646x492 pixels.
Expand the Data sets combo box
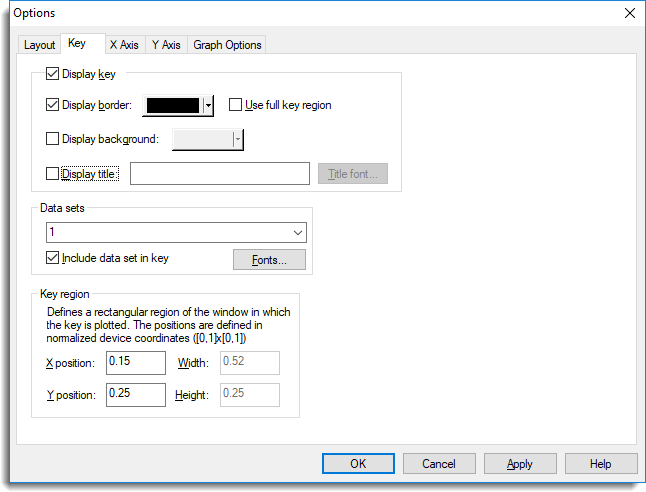click(x=176, y=232)
